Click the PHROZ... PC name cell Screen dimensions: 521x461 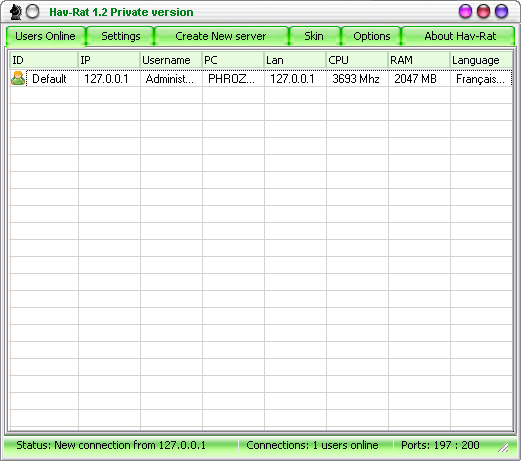231,79
